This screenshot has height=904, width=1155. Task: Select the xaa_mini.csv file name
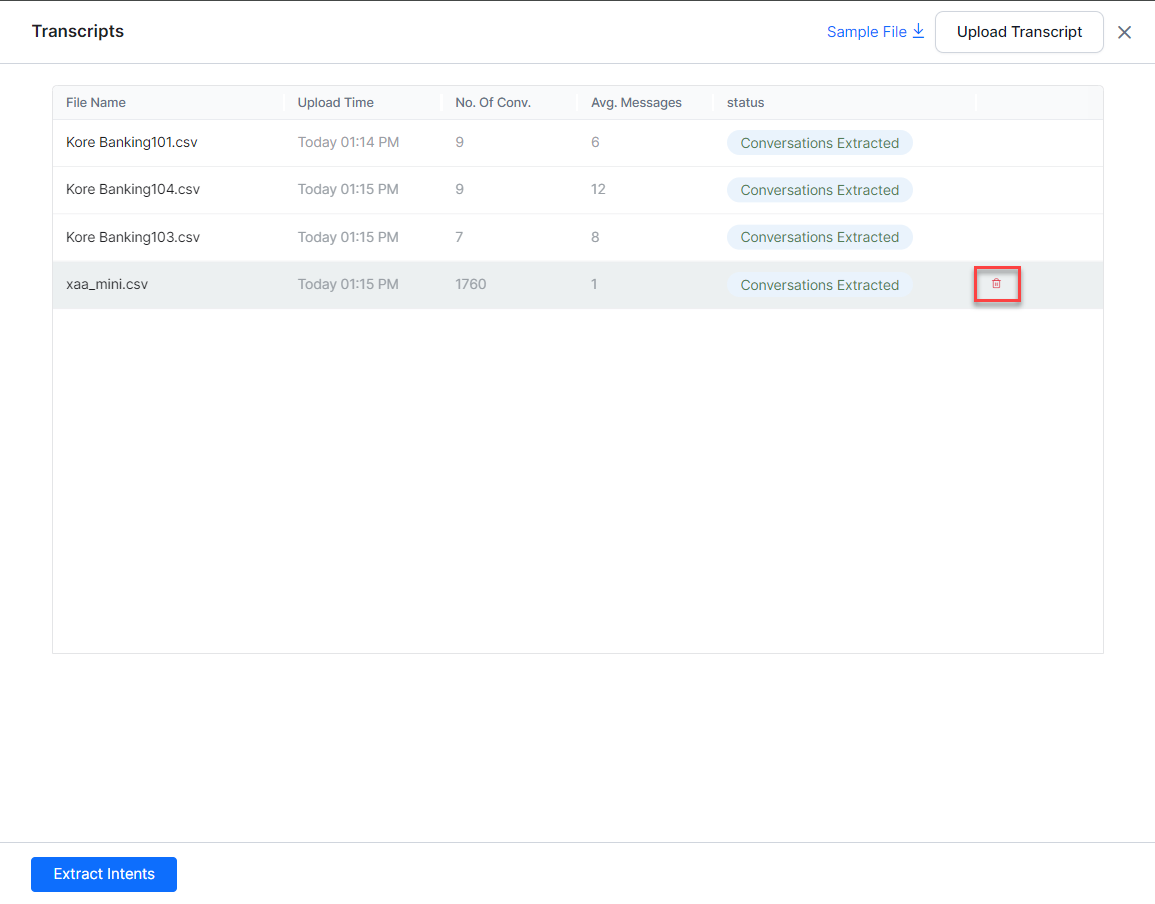coord(107,285)
